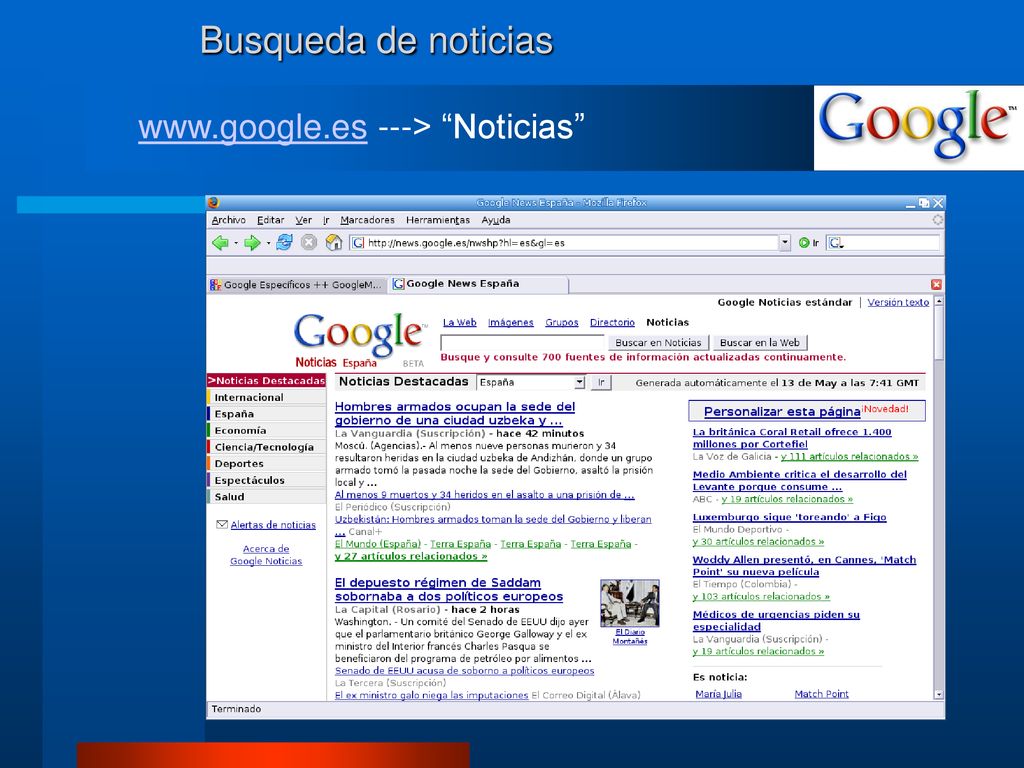Viewport: 1024px width, 768px height.
Task: Open headline El depuesto régimen de Saddam
Action: (449, 590)
